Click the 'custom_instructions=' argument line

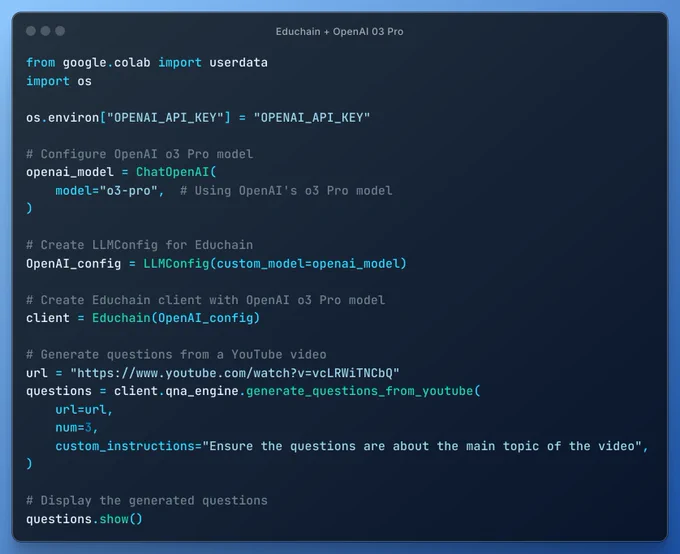pos(352,446)
